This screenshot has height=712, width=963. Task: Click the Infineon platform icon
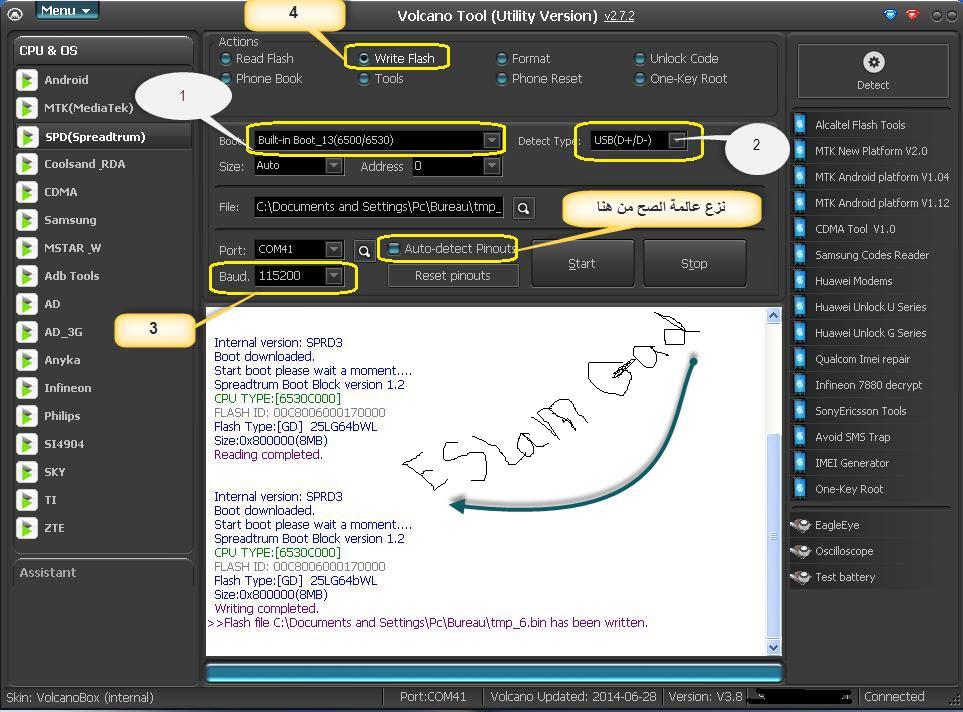click(x=26, y=388)
